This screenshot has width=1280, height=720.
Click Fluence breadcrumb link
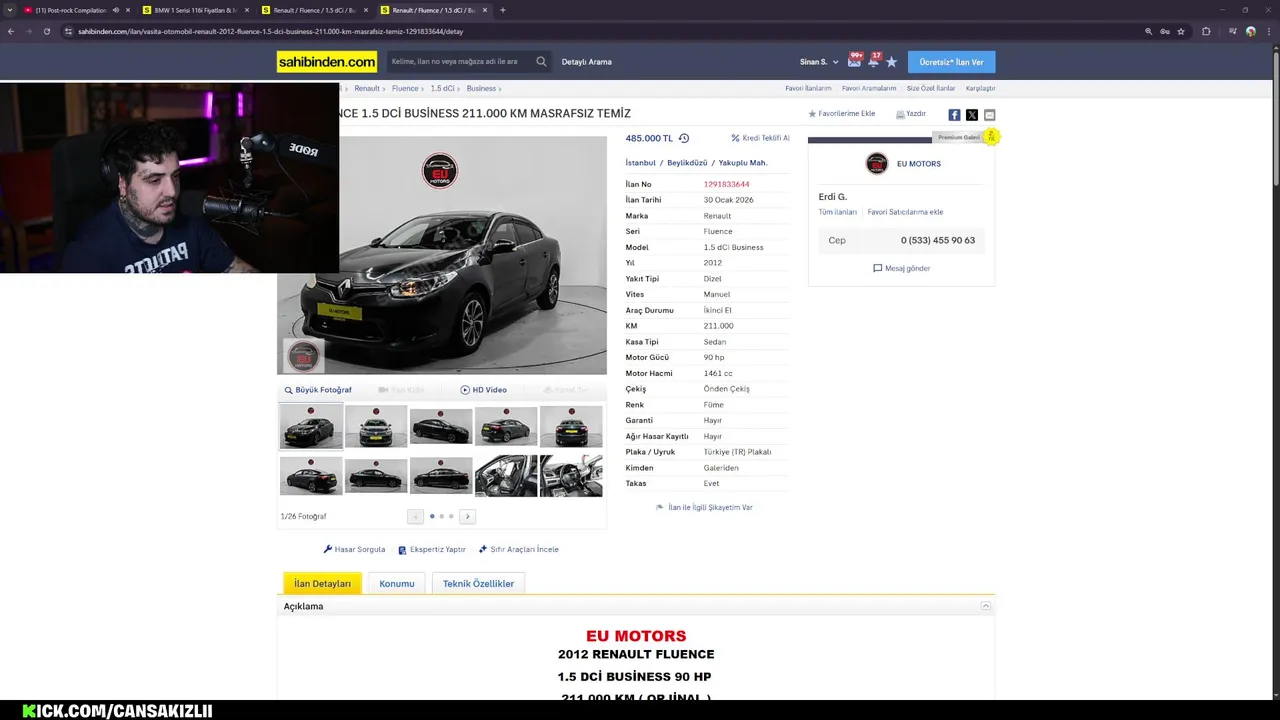tap(405, 88)
